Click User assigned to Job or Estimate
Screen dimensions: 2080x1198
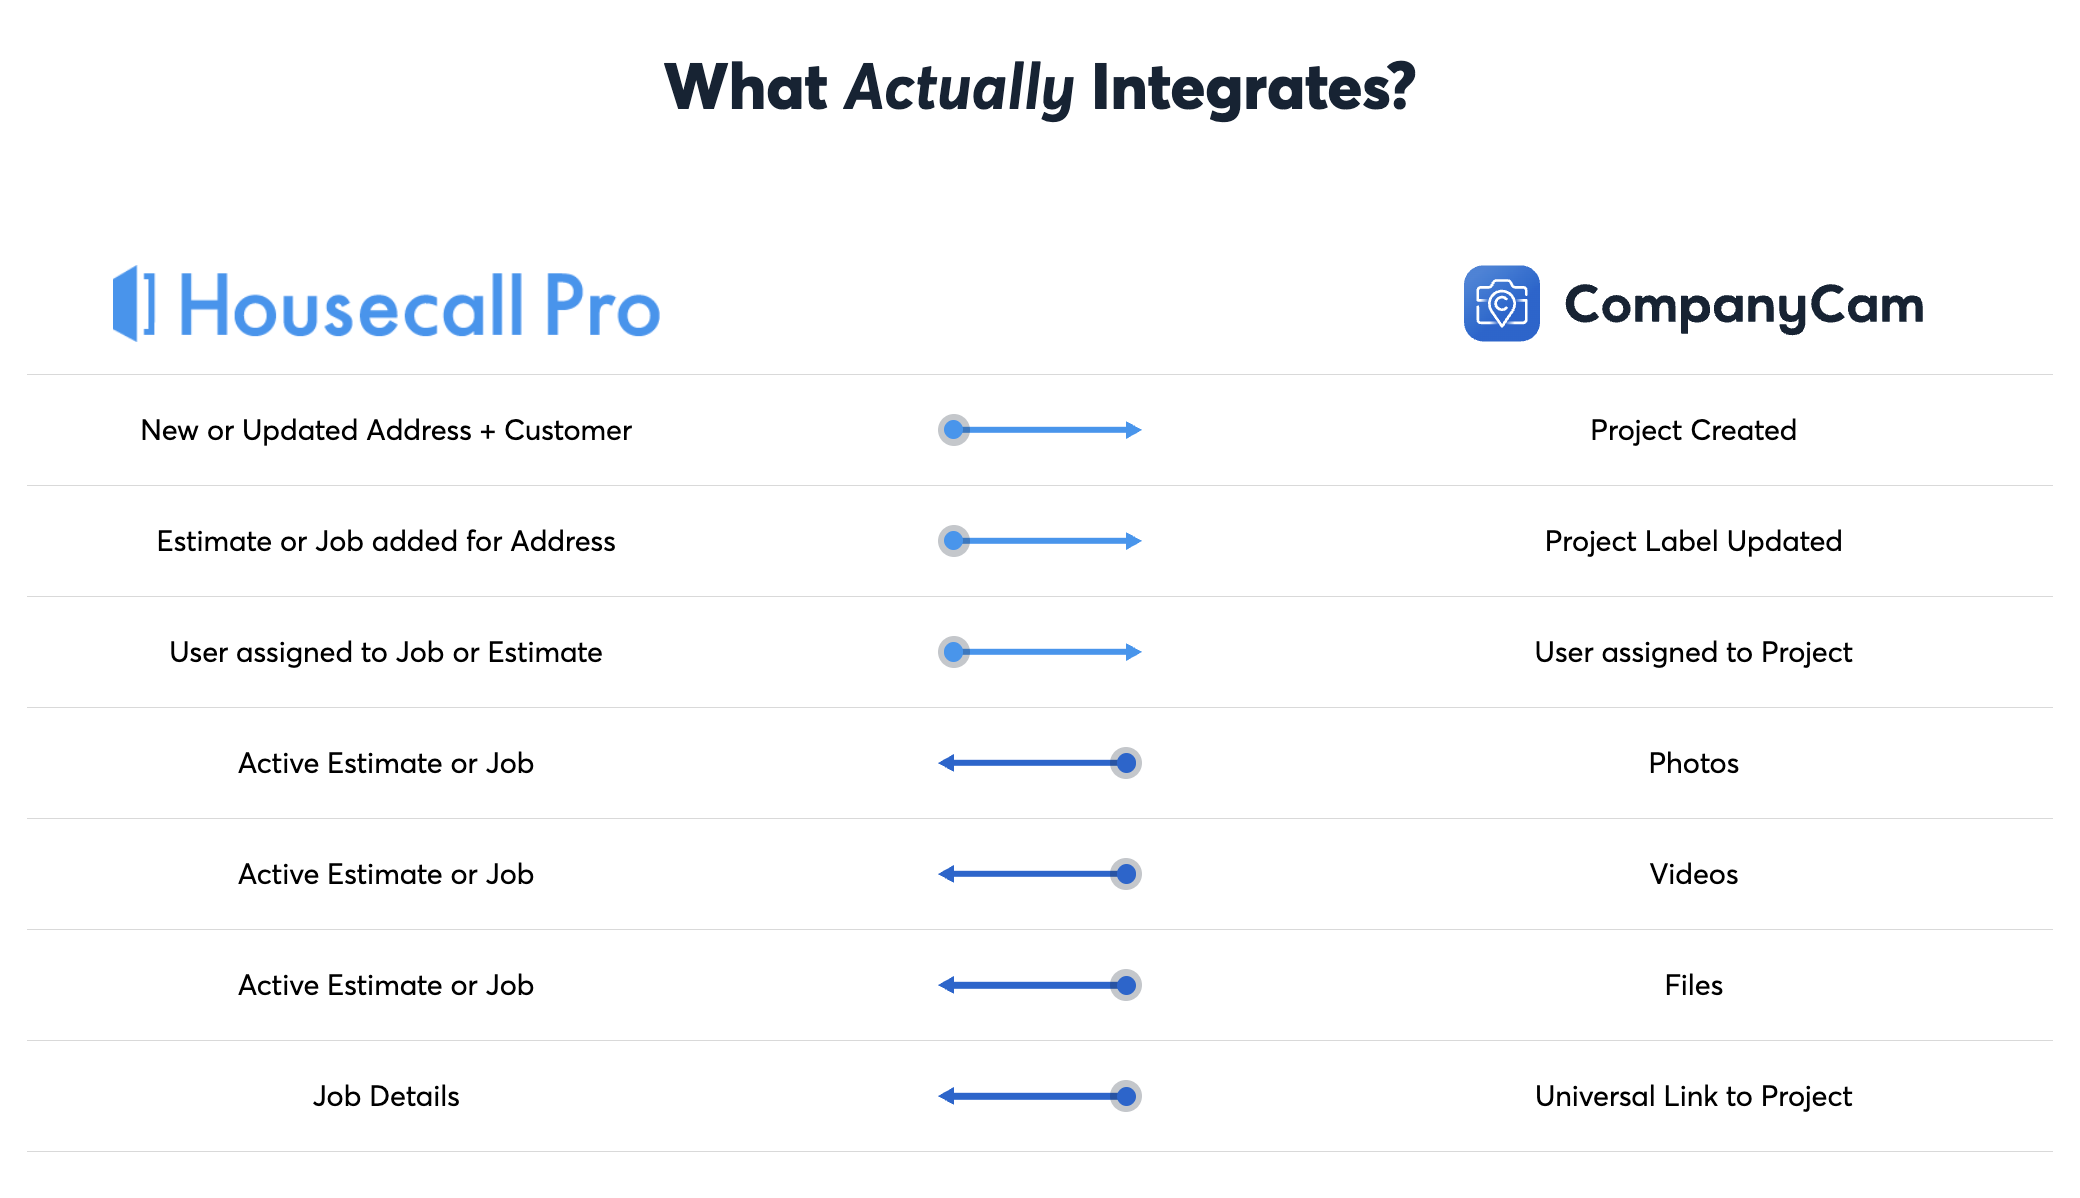[x=386, y=652]
